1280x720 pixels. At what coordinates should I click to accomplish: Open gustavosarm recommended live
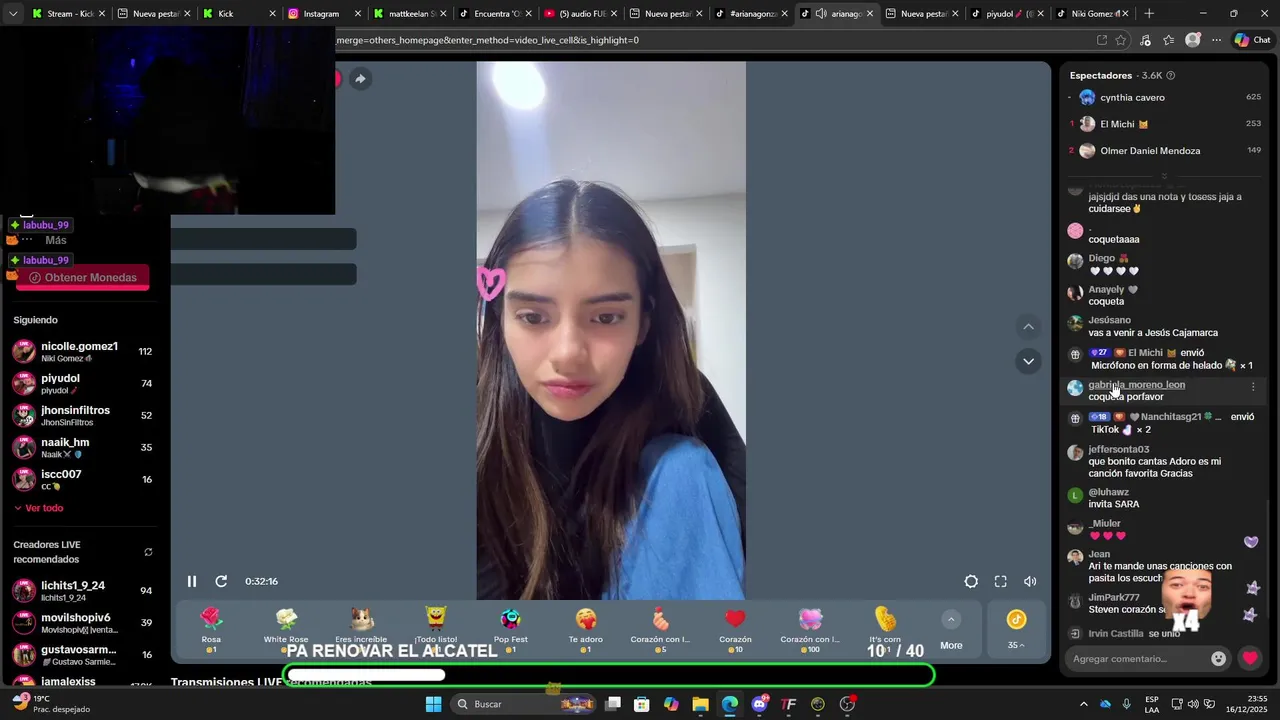coord(82,654)
